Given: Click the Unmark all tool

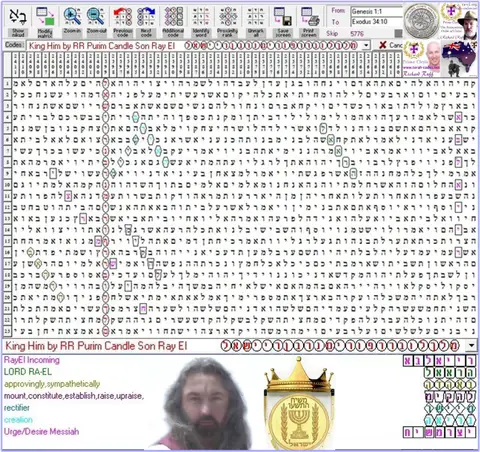Looking at the screenshot, I should [x=255, y=22].
